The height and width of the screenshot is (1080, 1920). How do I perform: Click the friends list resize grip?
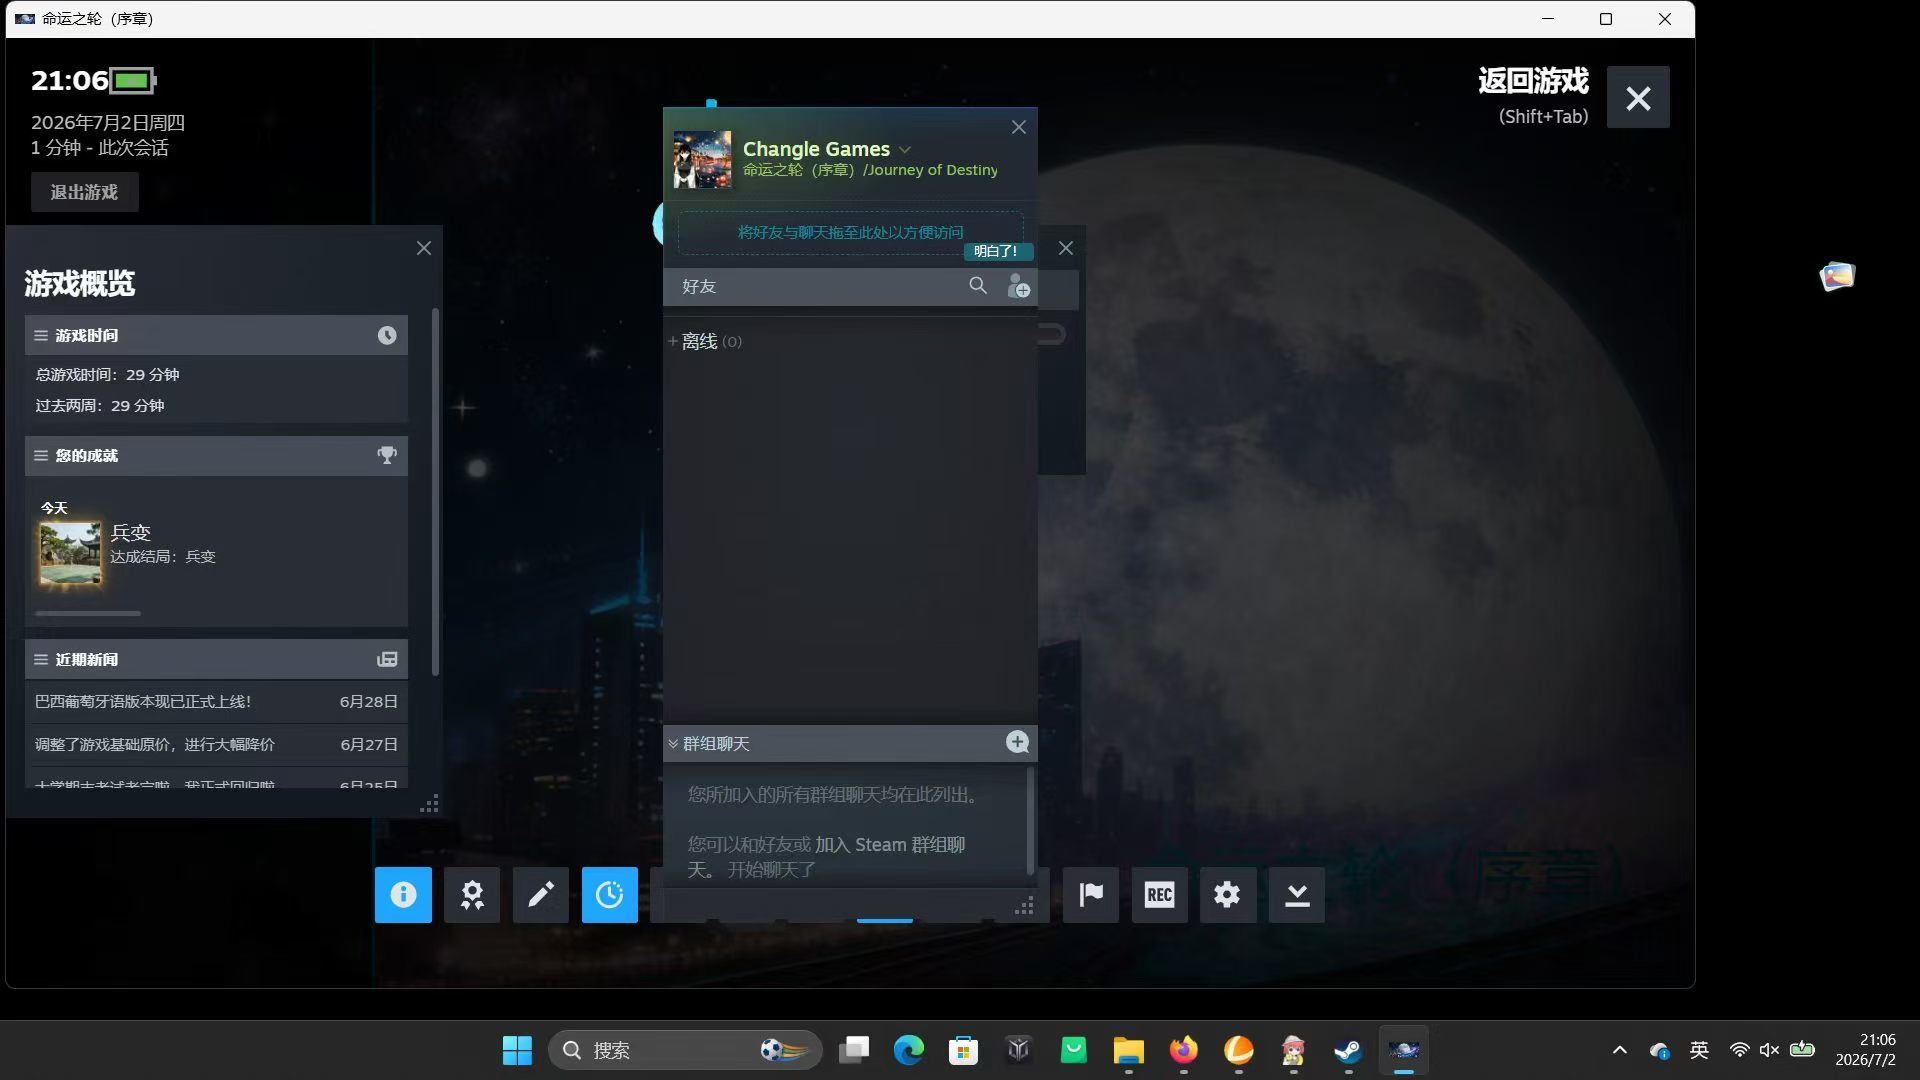pos(1024,906)
